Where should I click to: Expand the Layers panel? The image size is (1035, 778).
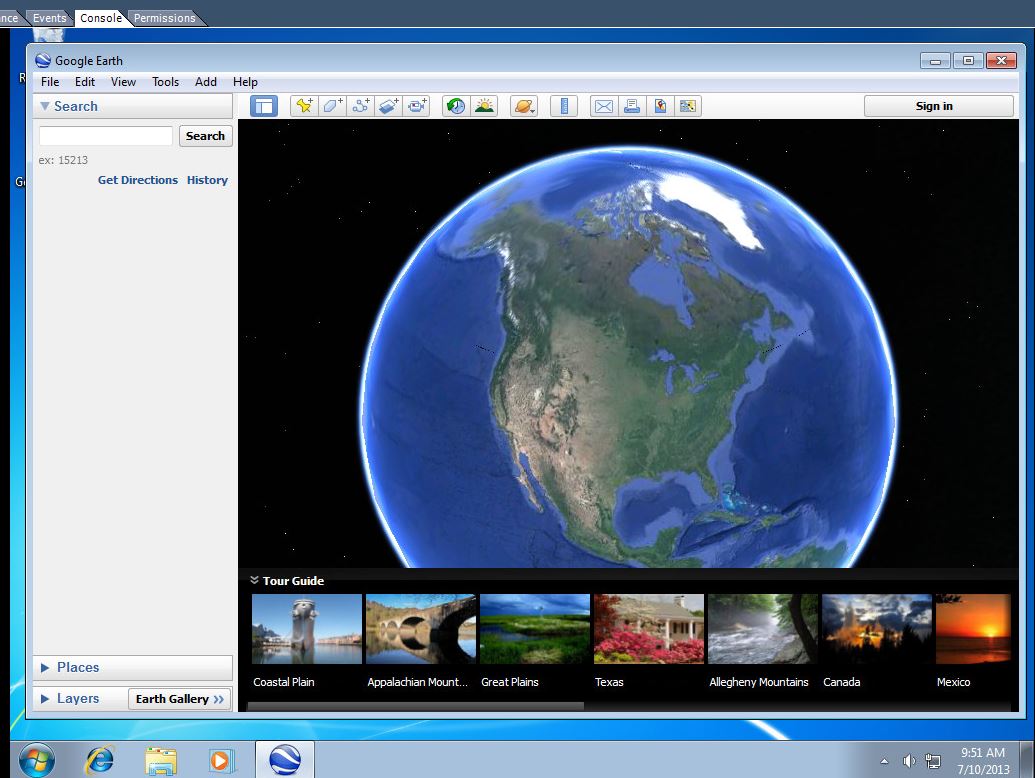click(x=45, y=699)
